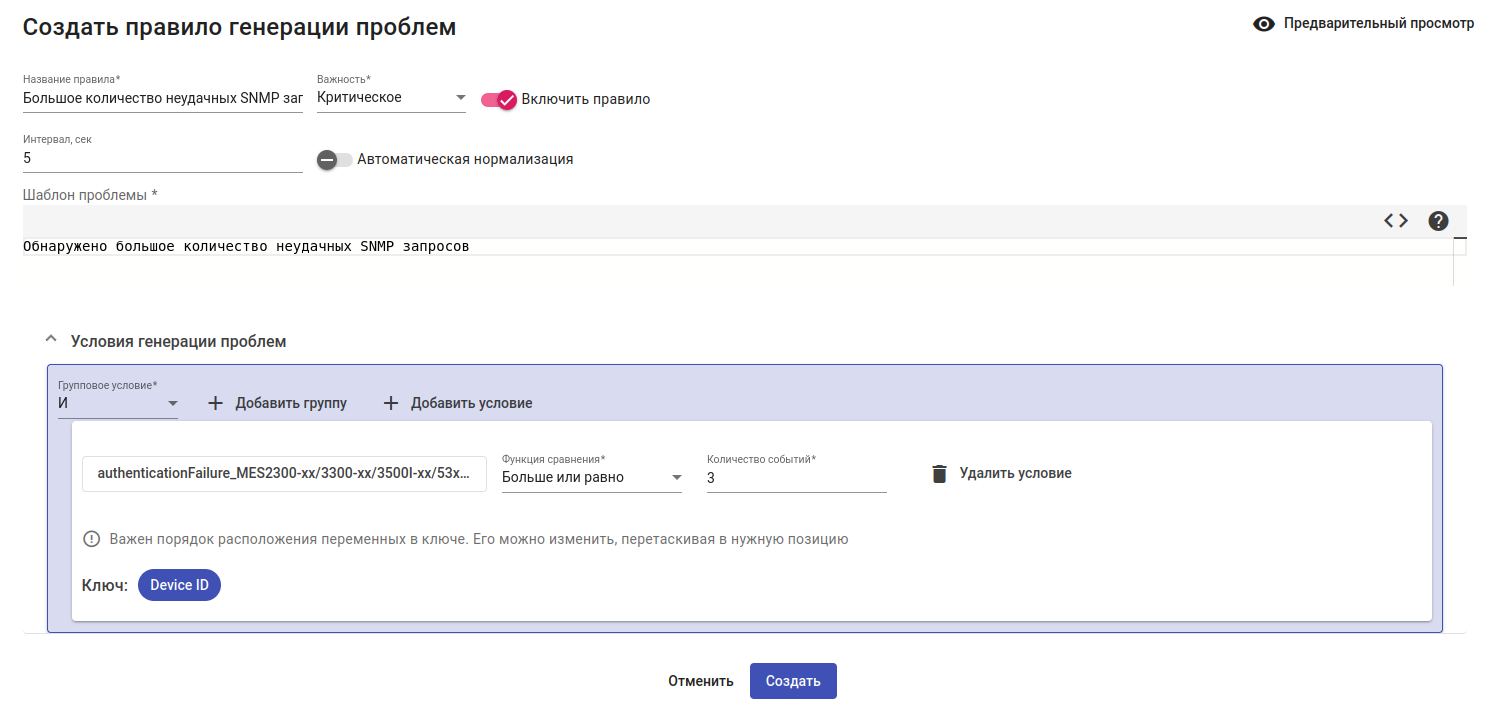Click the eye icon for preview
Image resolution: width=1490 pixels, height=706 pixels.
pyautogui.click(x=1265, y=24)
